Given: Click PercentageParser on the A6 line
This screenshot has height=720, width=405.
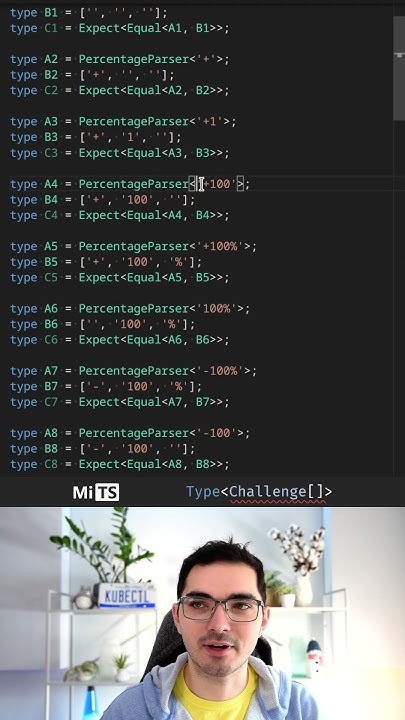Looking at the screenshot, I should pos(134,309).
